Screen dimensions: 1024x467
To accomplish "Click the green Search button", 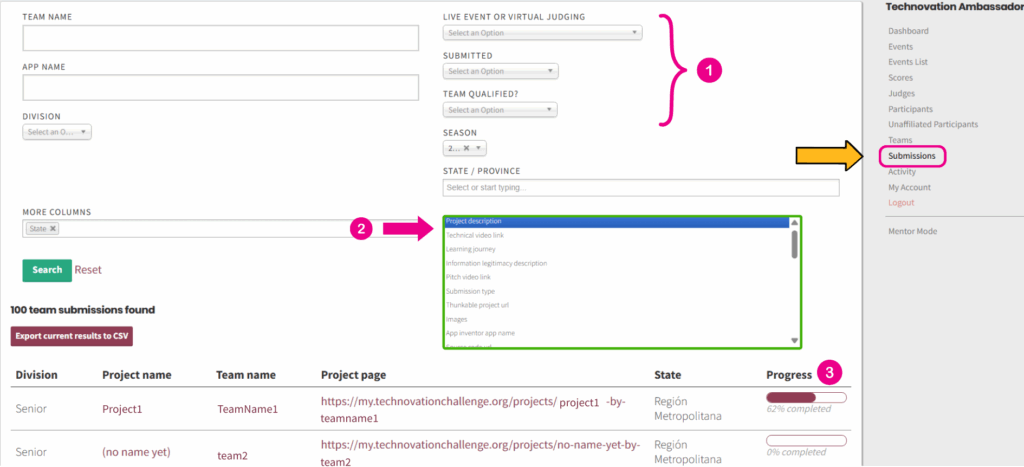I will [46, 270].
